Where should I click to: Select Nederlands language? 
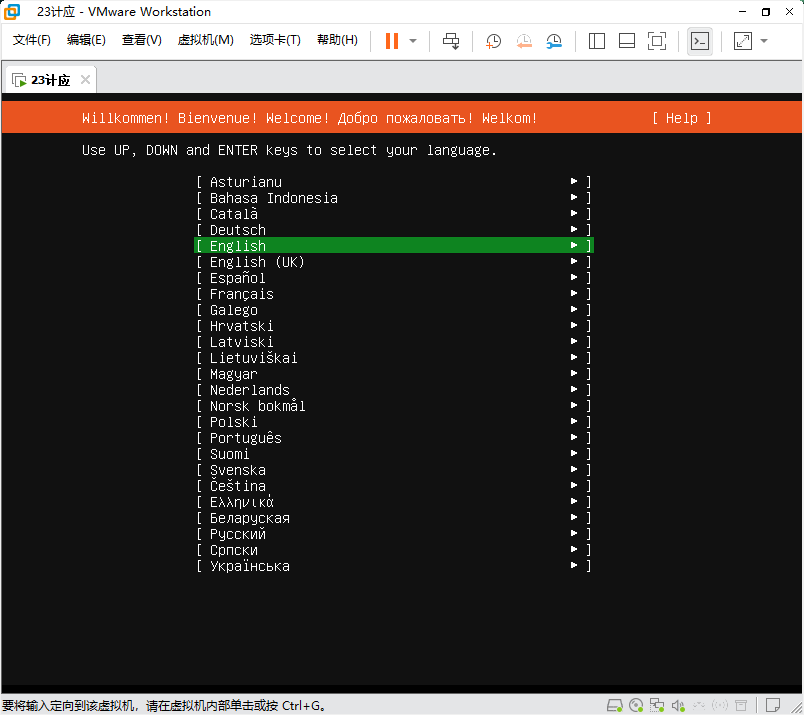pyautogui.click(x=394, y=390)
